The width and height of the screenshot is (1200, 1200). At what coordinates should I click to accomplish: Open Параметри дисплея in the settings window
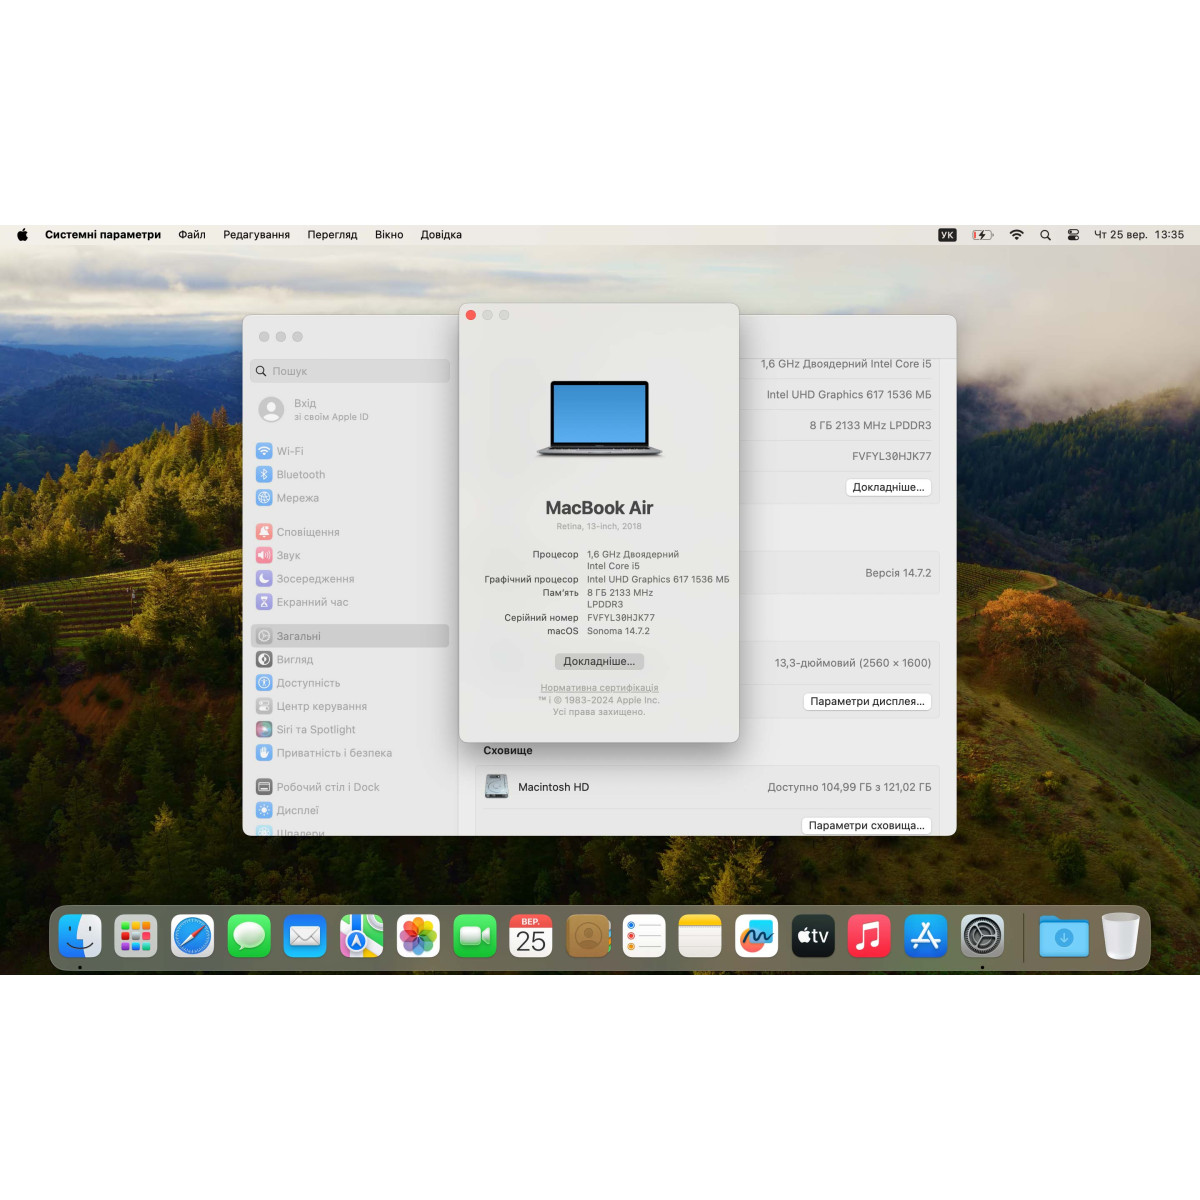pos(867,701)
